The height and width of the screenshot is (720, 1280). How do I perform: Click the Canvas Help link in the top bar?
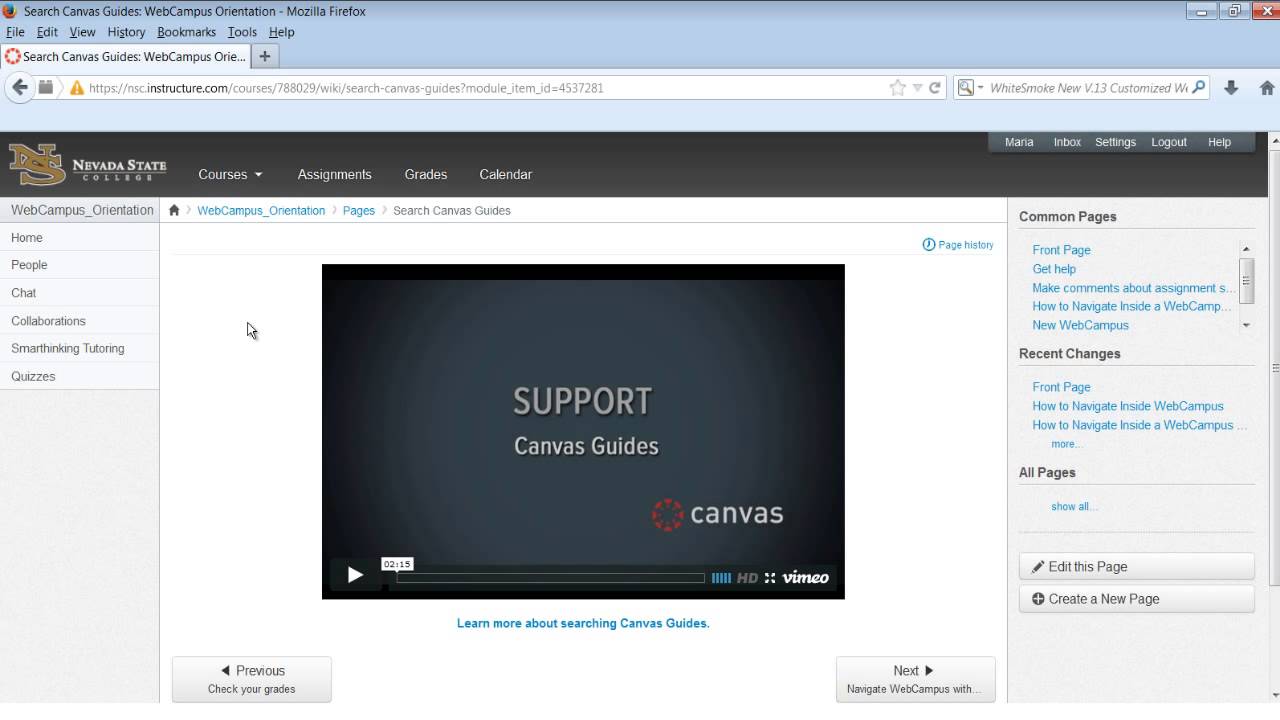(x=1219, y=142)
